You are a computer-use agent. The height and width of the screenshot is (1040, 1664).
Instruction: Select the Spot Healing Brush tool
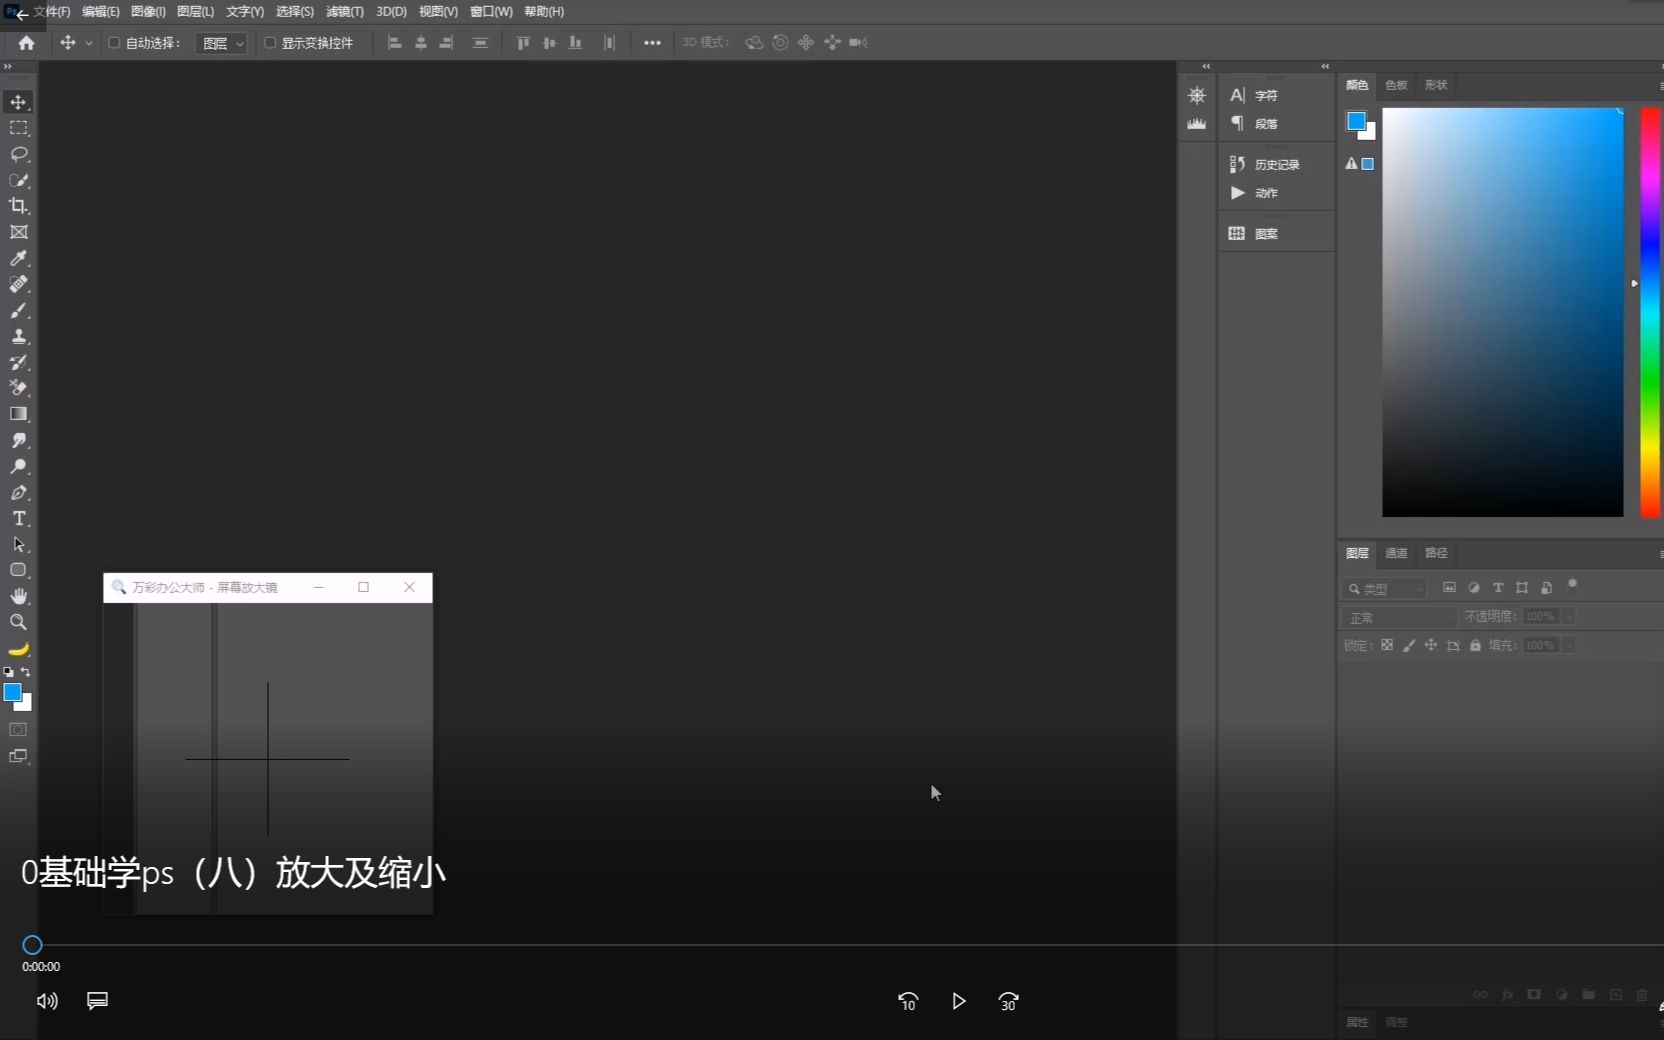click(18, 284)
